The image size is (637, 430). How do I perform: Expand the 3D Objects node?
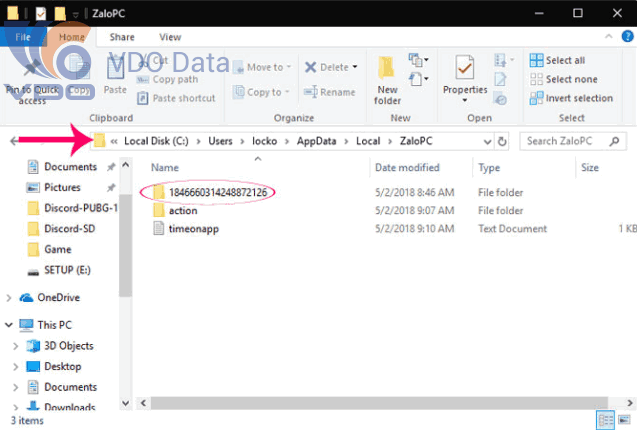click(15, 346)
